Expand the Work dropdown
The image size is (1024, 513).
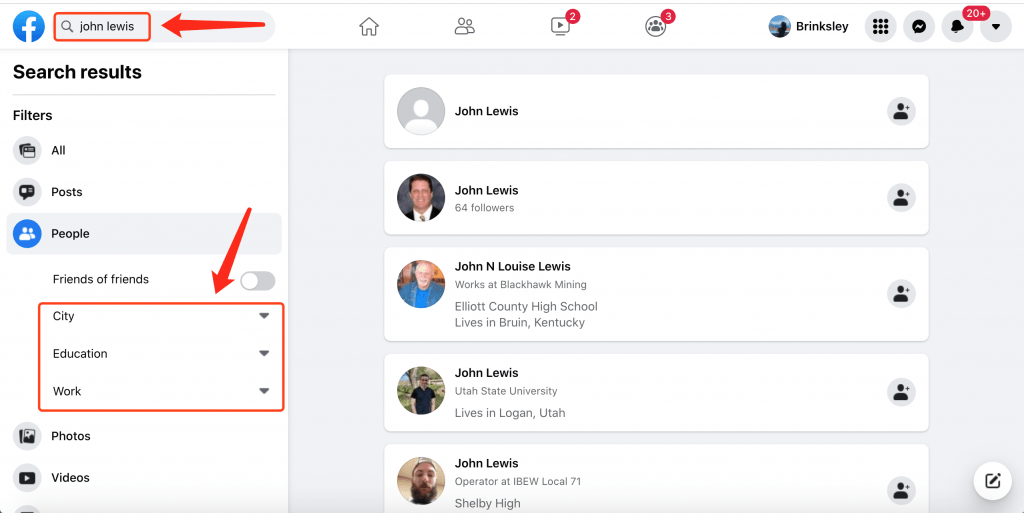point(161,392)
